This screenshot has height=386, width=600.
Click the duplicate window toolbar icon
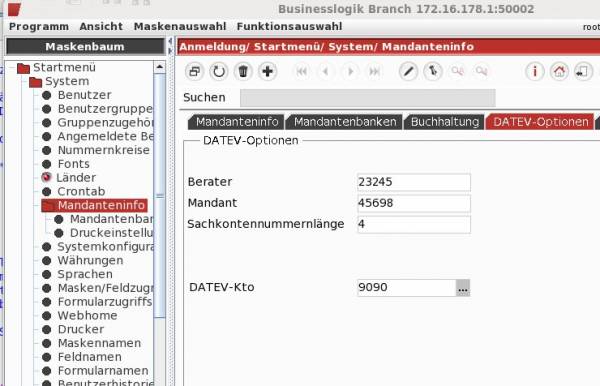point(194,72)
